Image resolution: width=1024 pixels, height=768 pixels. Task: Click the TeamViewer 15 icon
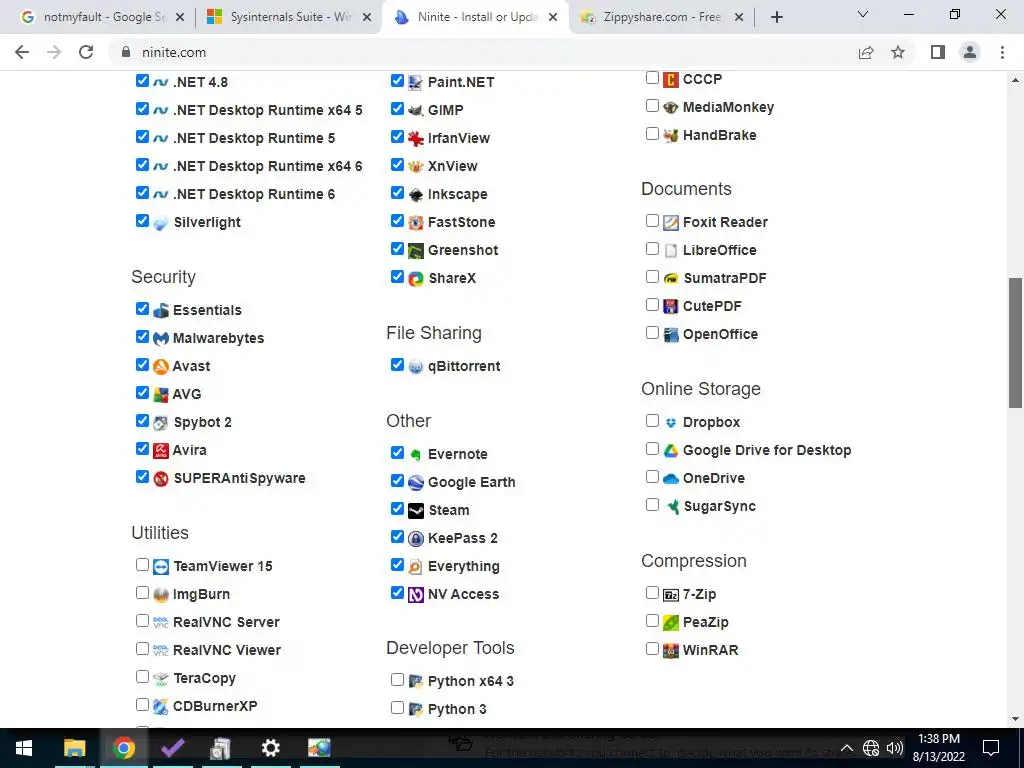161,566
